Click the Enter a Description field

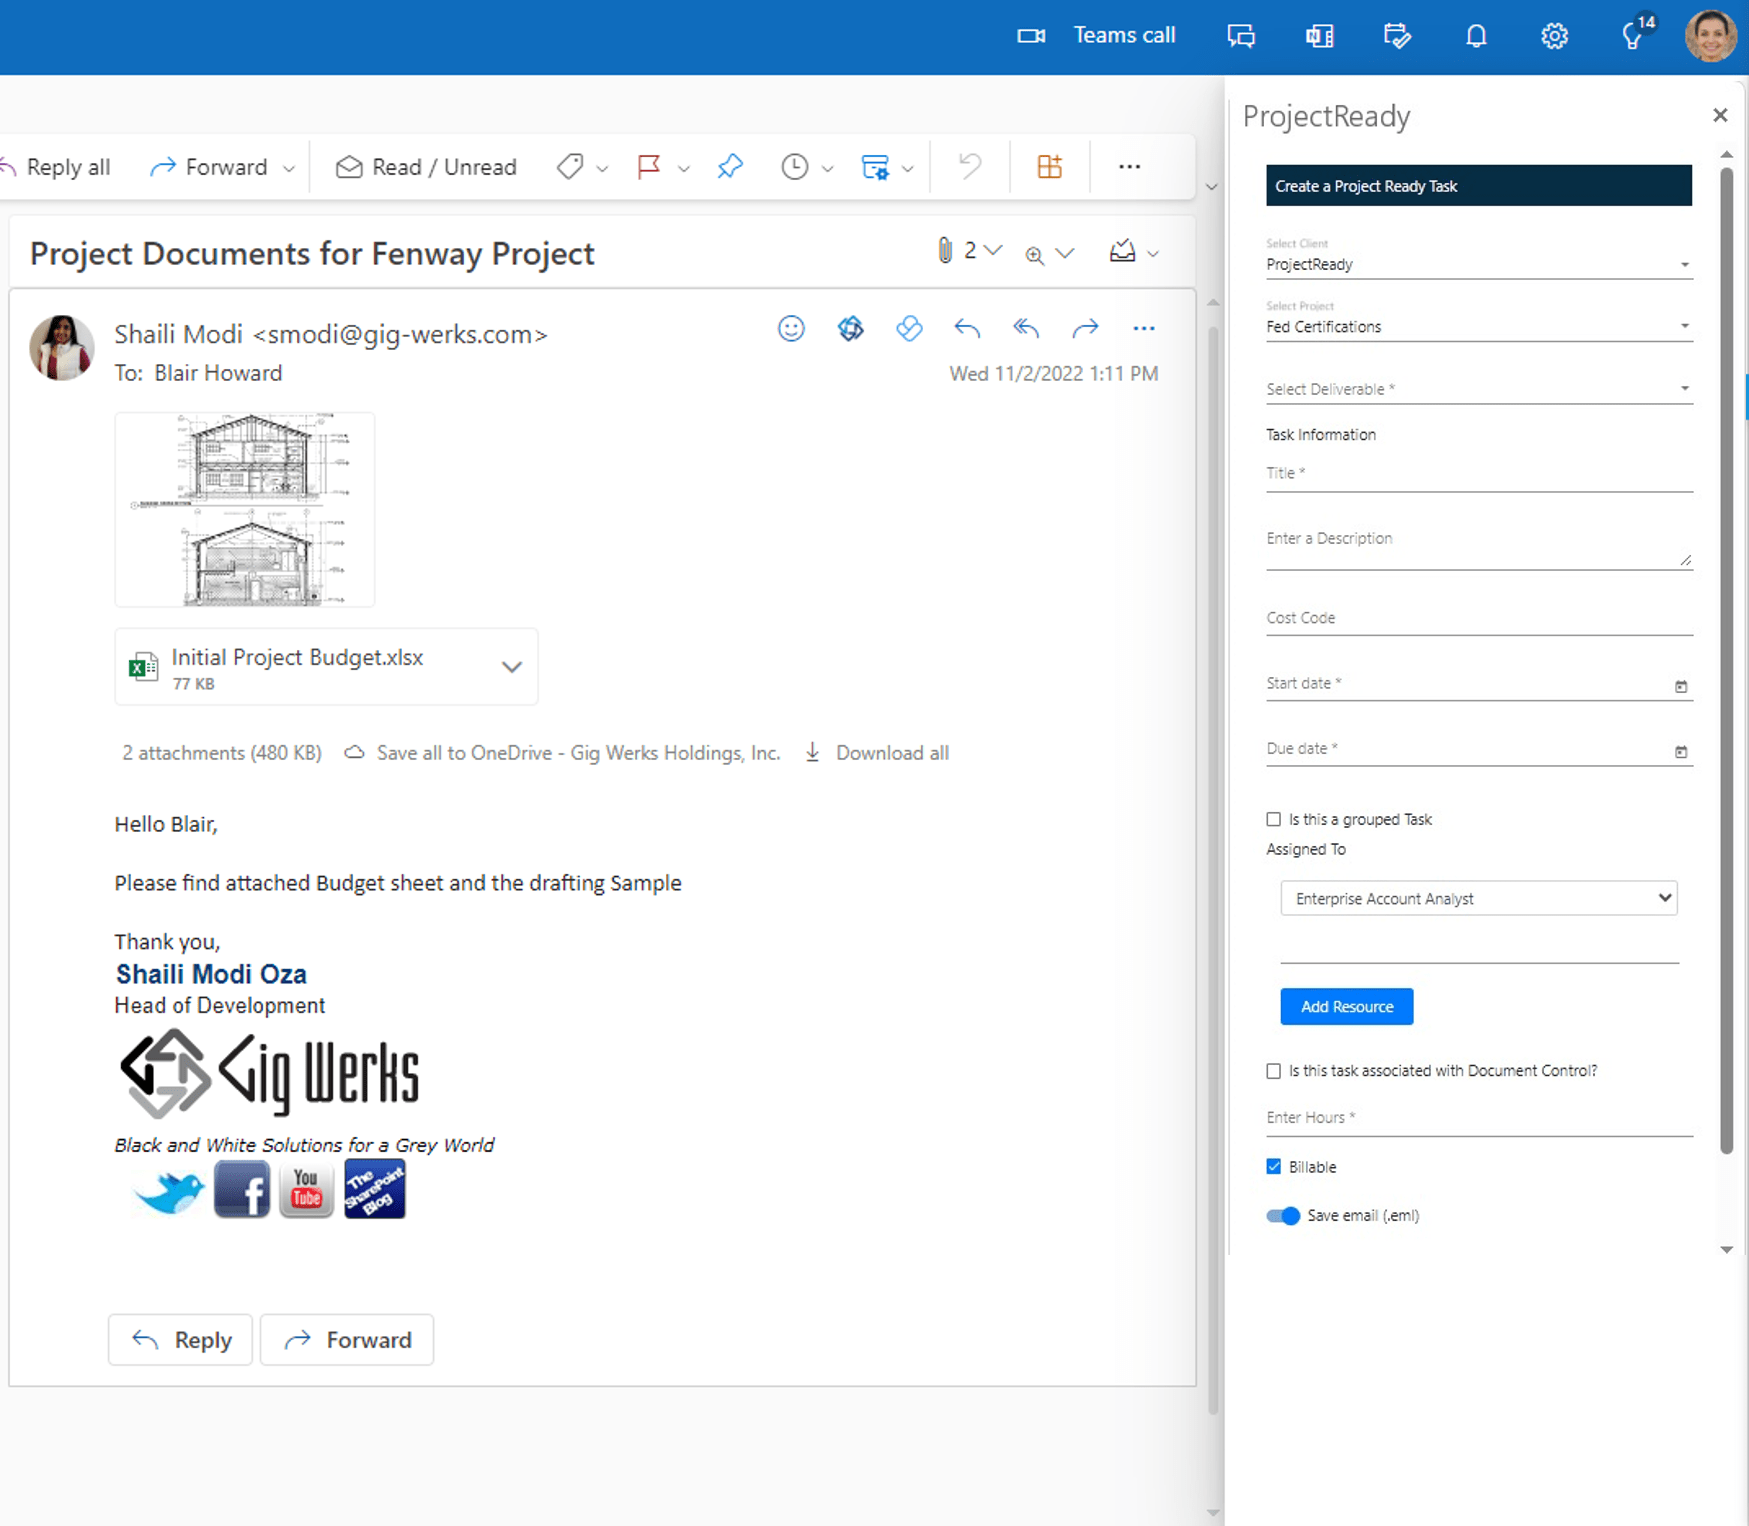coord(1478,545)
